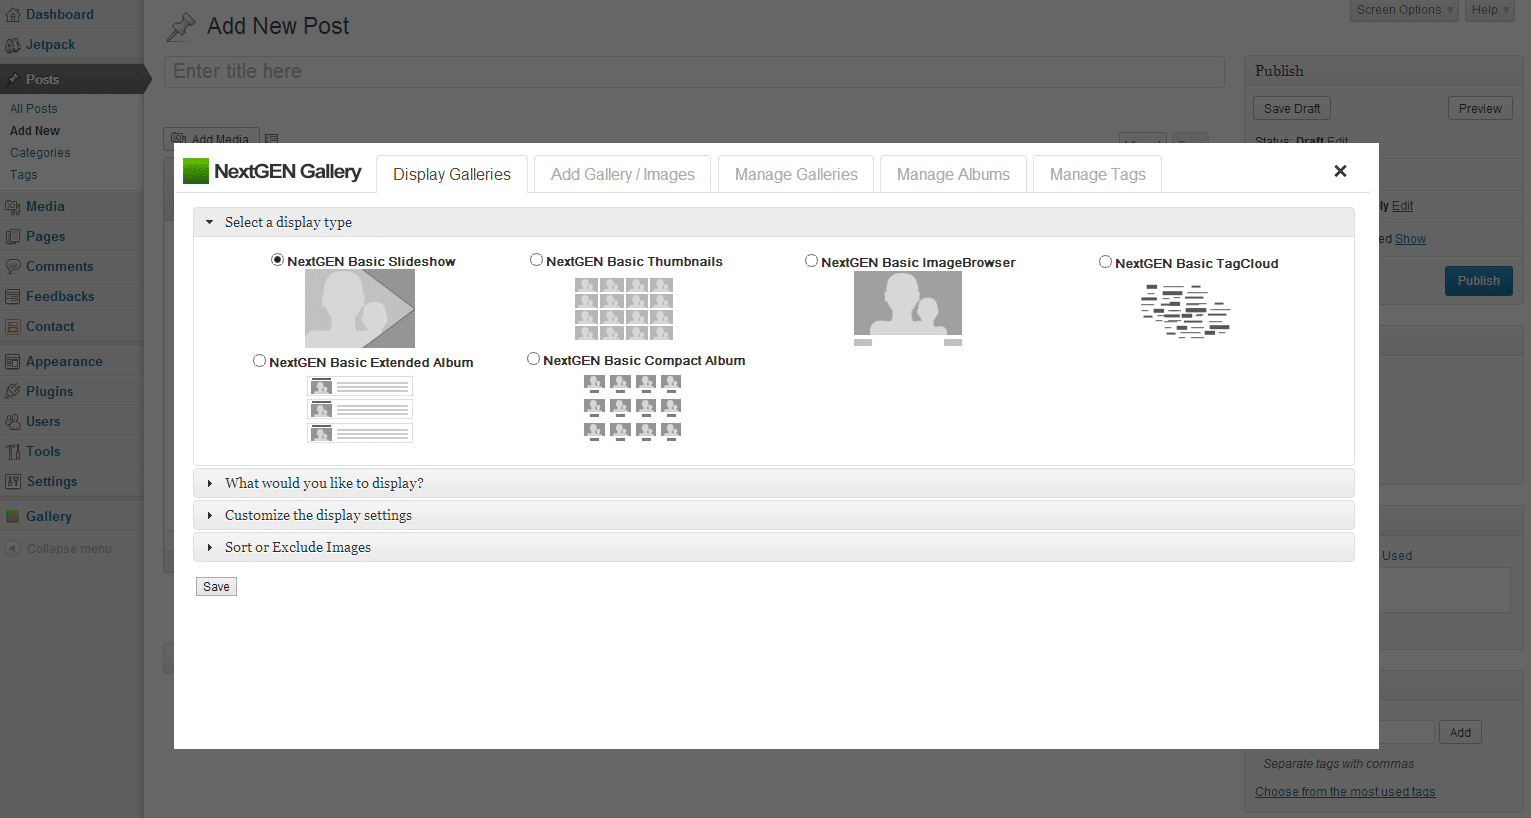Open the Manage Albums tab
Screen dimensions: 1531x818
(953, 174)
